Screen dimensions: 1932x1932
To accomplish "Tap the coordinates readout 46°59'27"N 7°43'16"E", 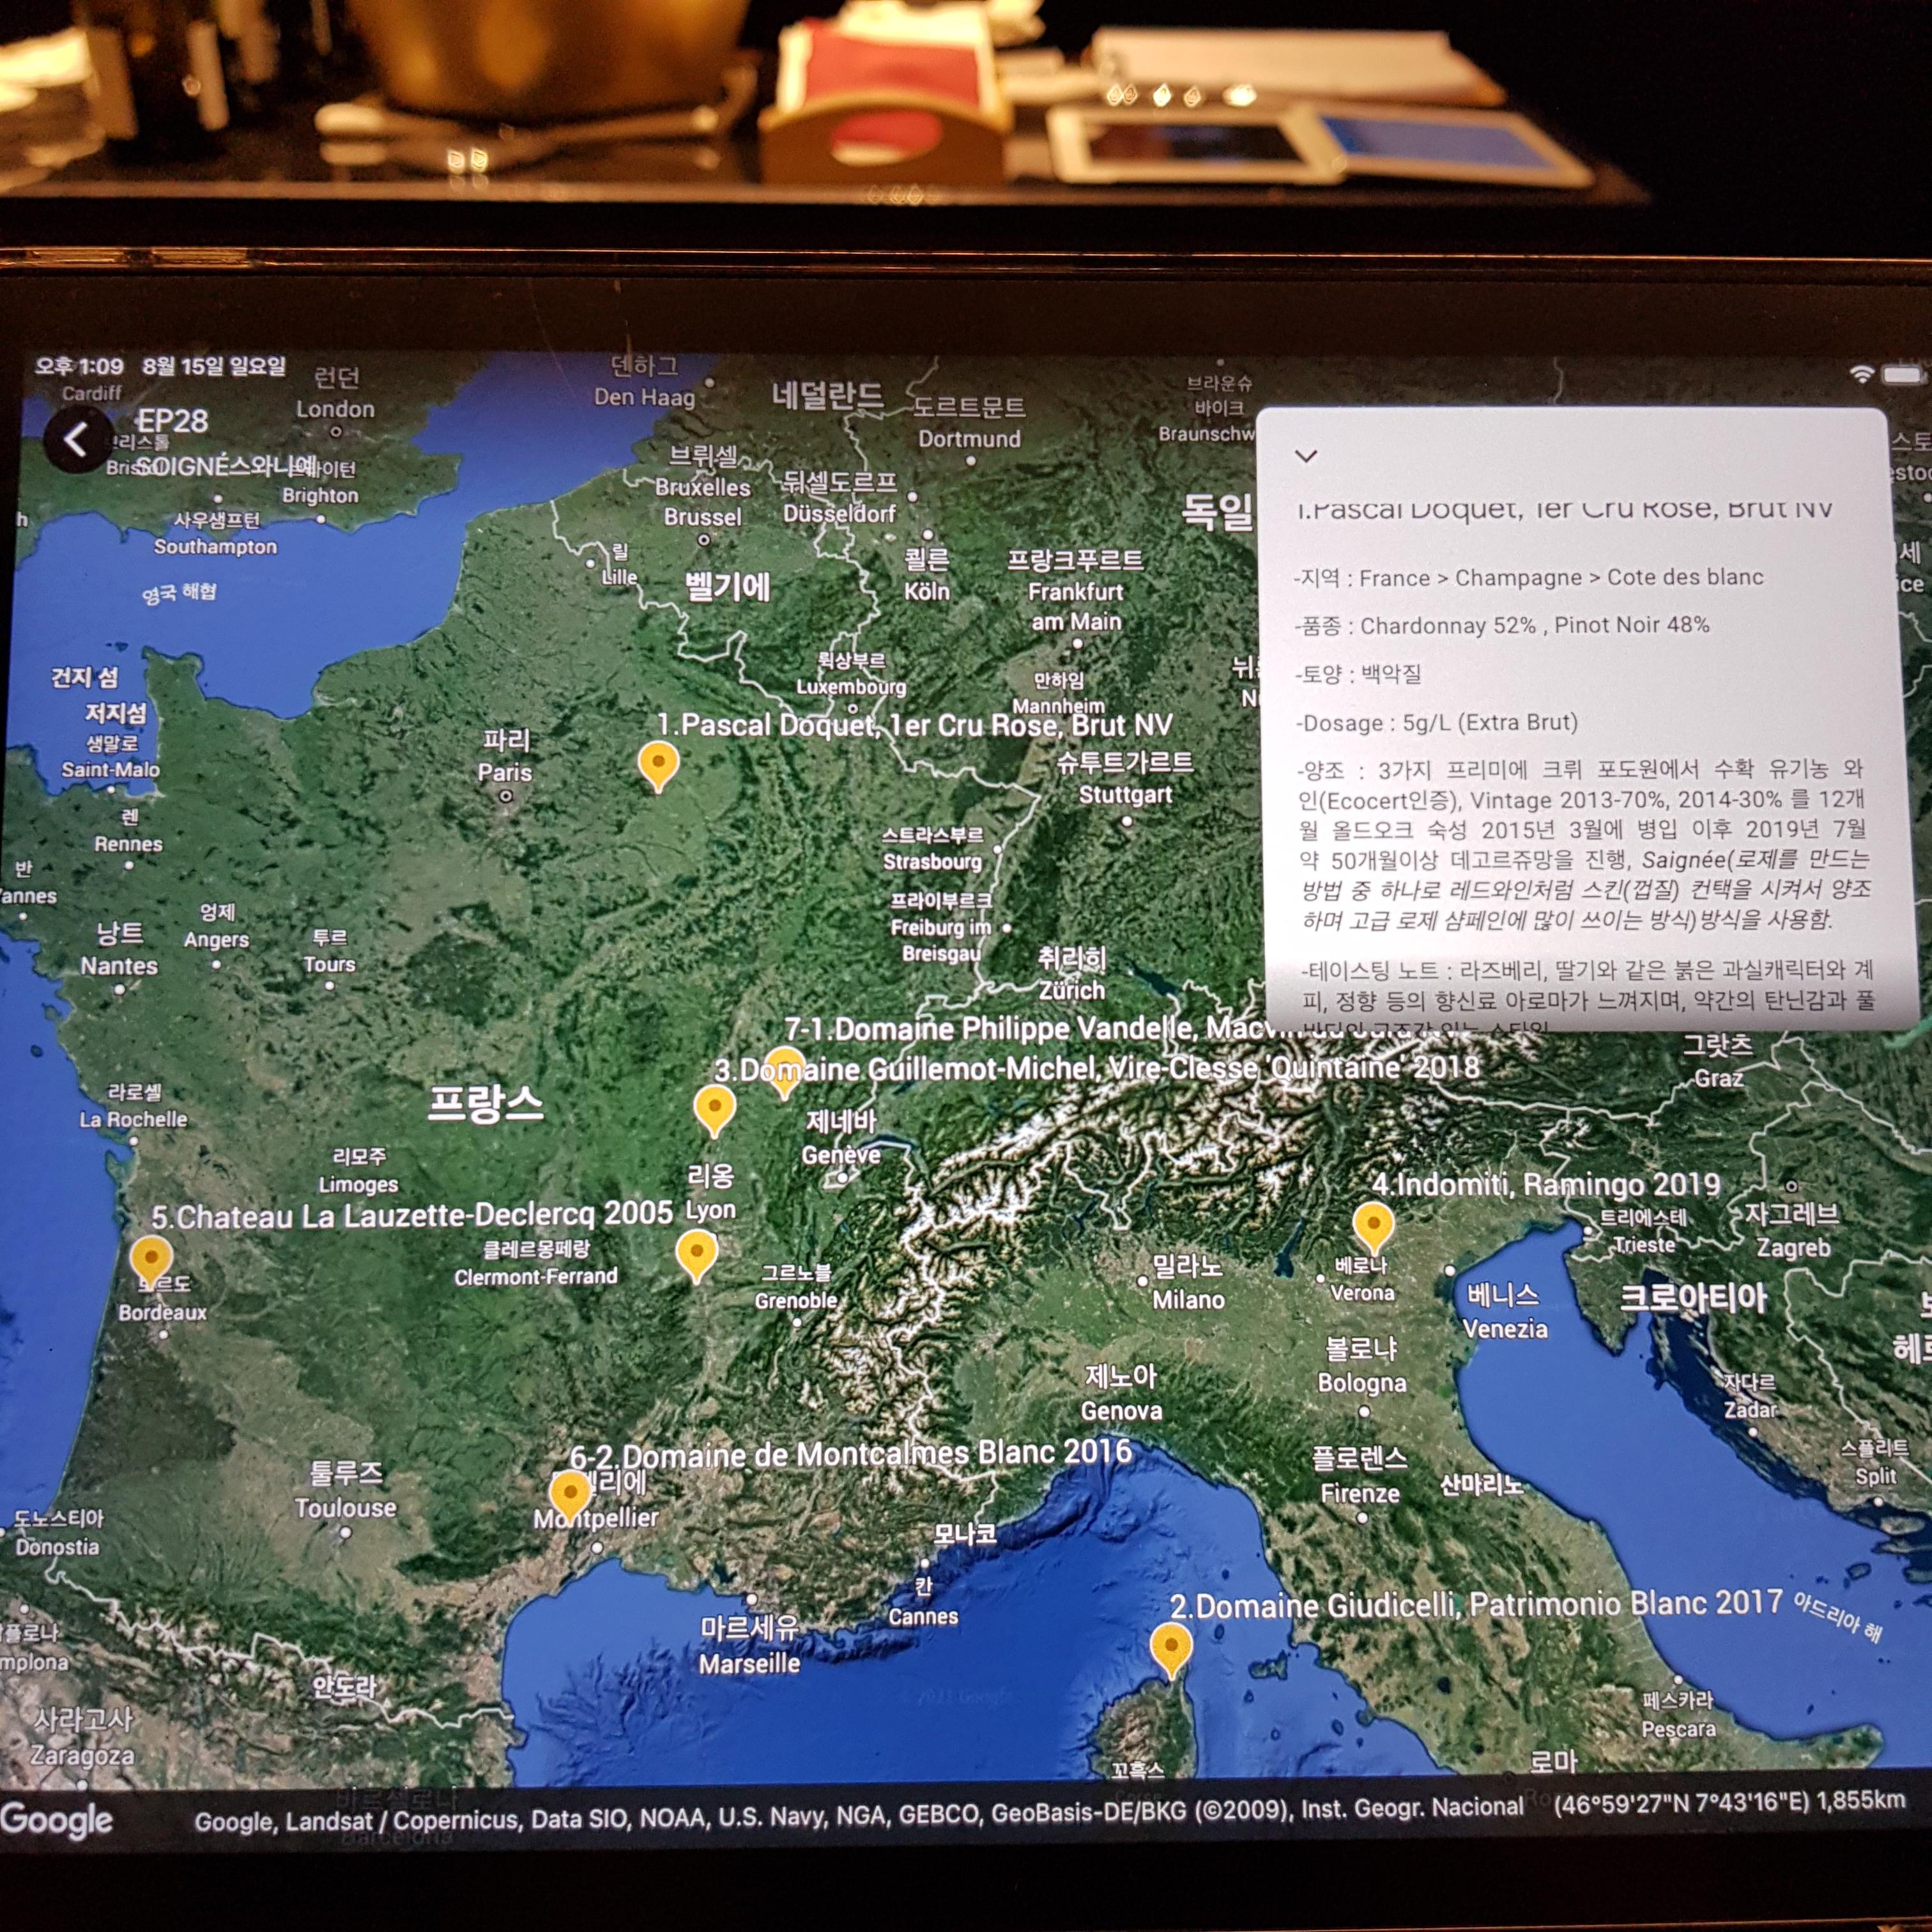I will [x=1682, y=1804].
